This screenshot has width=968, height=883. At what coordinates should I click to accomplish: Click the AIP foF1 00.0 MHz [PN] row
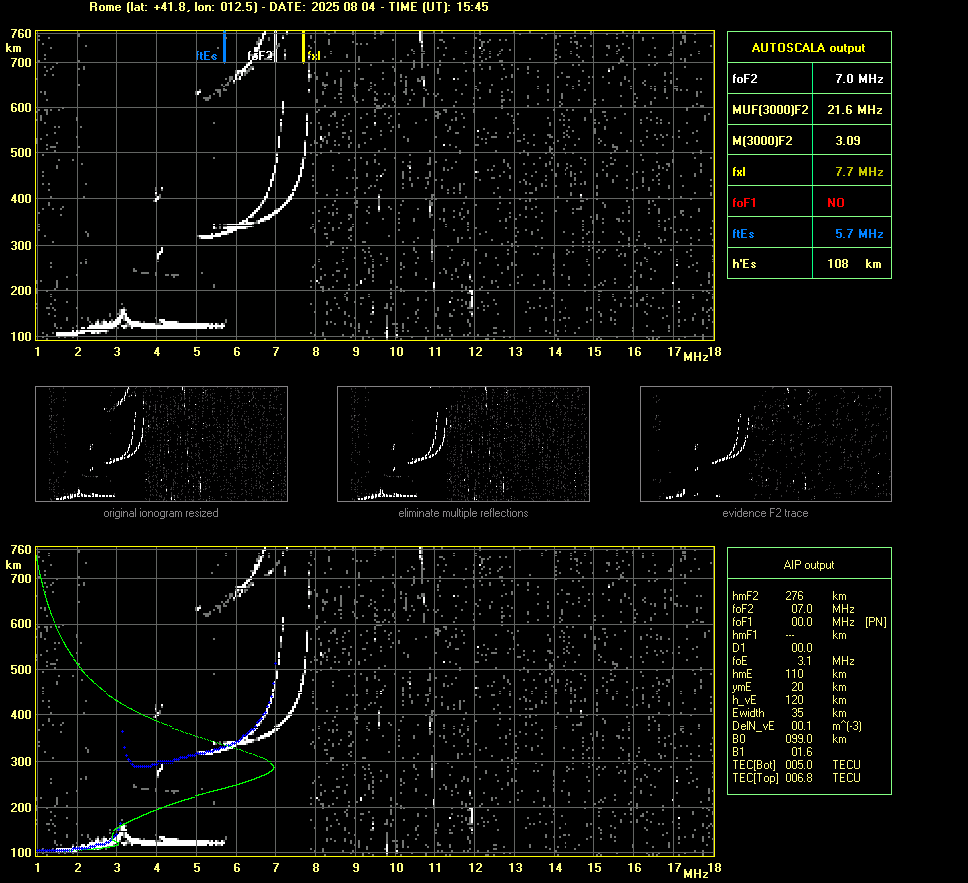pyautogui.click(x=809, y=622)
